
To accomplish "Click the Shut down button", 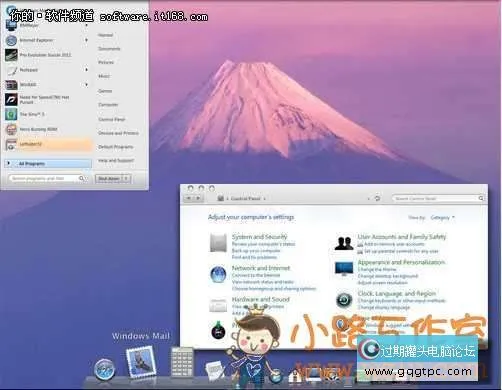I will pyautogui.click(x=109, y=179).
